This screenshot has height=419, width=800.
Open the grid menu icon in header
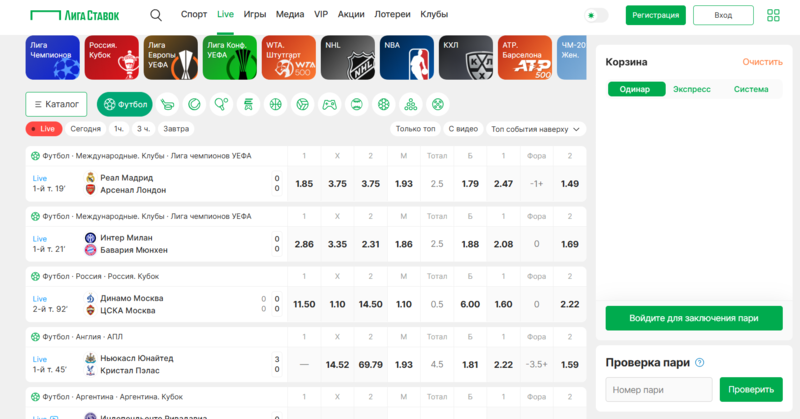coord(773,15)
